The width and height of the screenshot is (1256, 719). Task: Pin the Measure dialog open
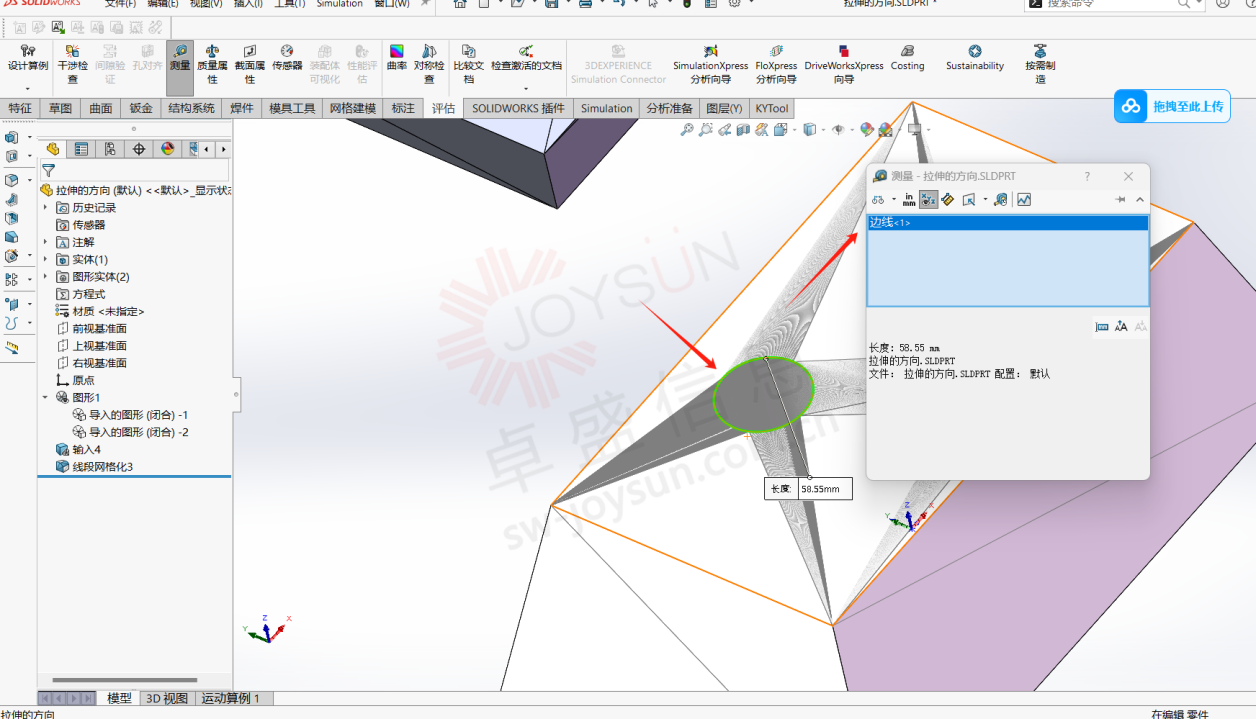coord(1120,200)
